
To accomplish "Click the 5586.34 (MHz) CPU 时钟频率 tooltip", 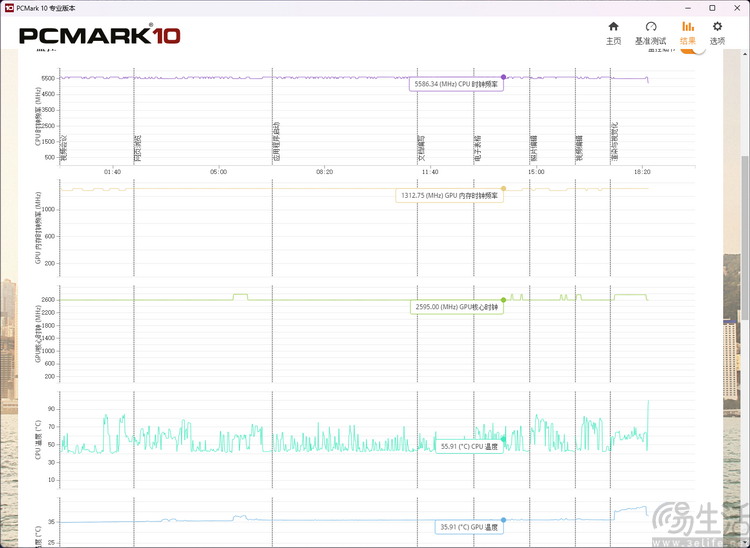I will pos(456,84).
